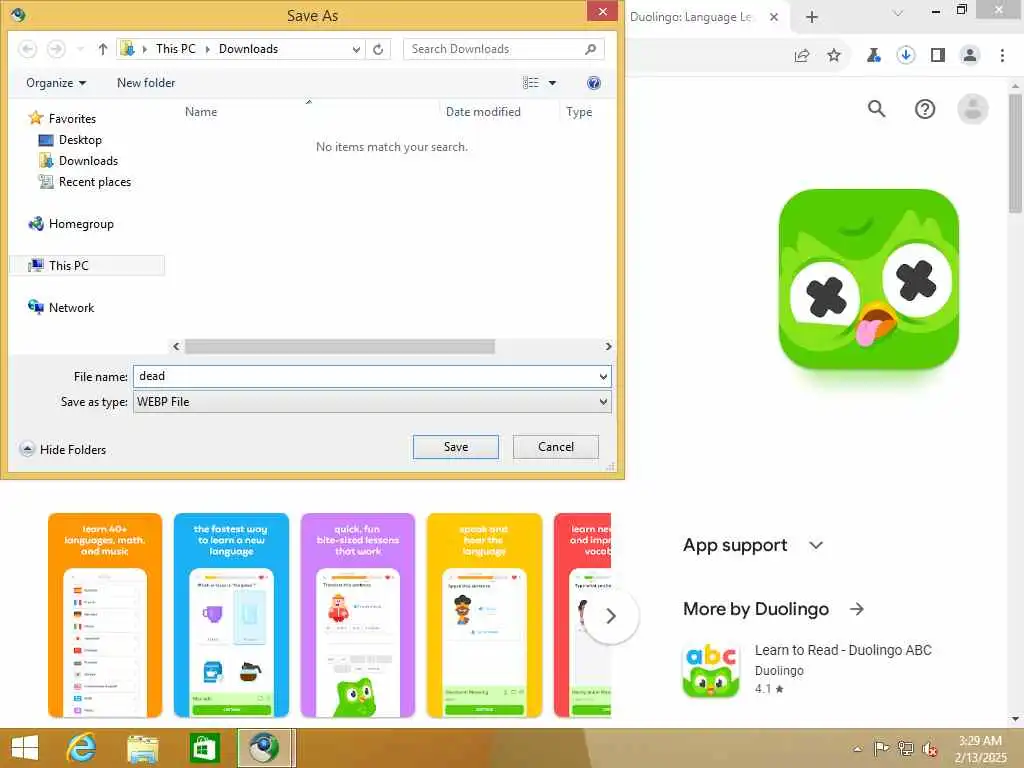Click This PC in address breadcrumb
Screen dimensions: 1024x768
(176, 49)
